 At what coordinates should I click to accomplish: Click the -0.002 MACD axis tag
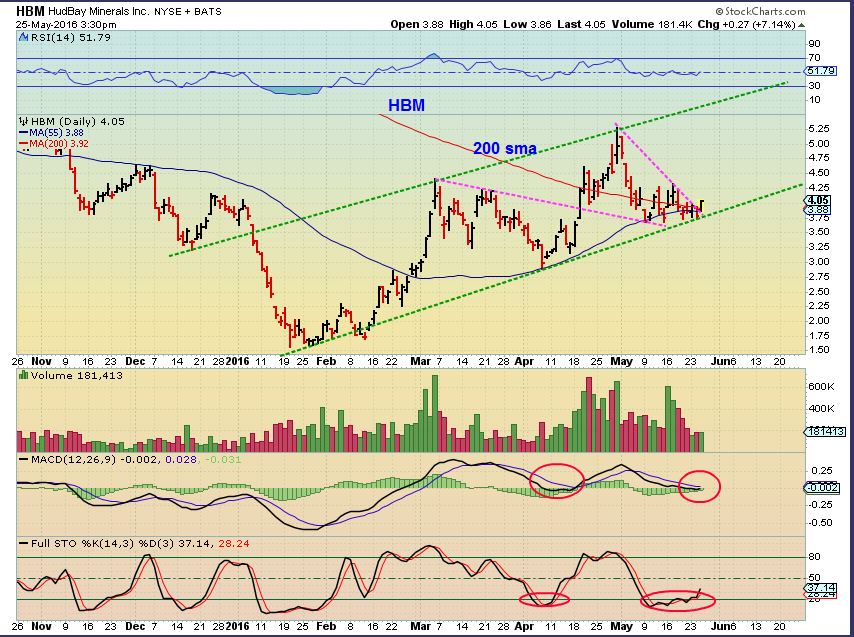821,487
